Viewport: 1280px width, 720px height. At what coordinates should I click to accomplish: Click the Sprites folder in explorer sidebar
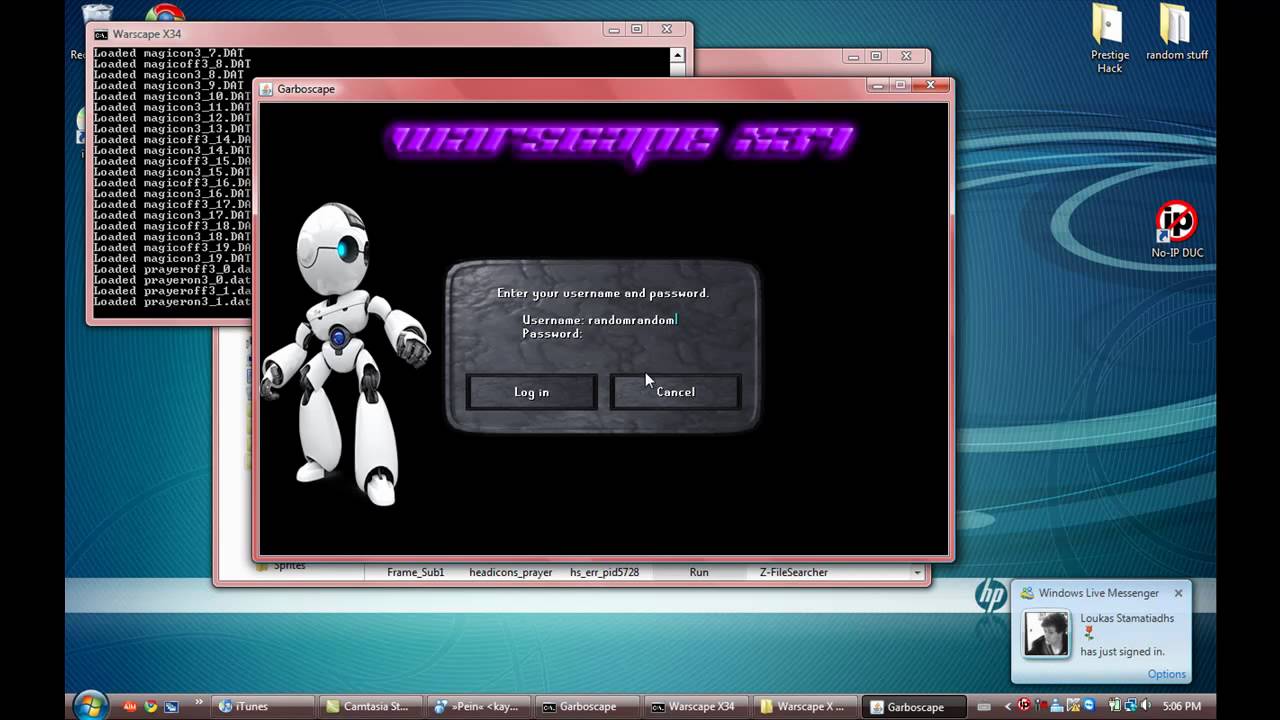pos(281,566)
